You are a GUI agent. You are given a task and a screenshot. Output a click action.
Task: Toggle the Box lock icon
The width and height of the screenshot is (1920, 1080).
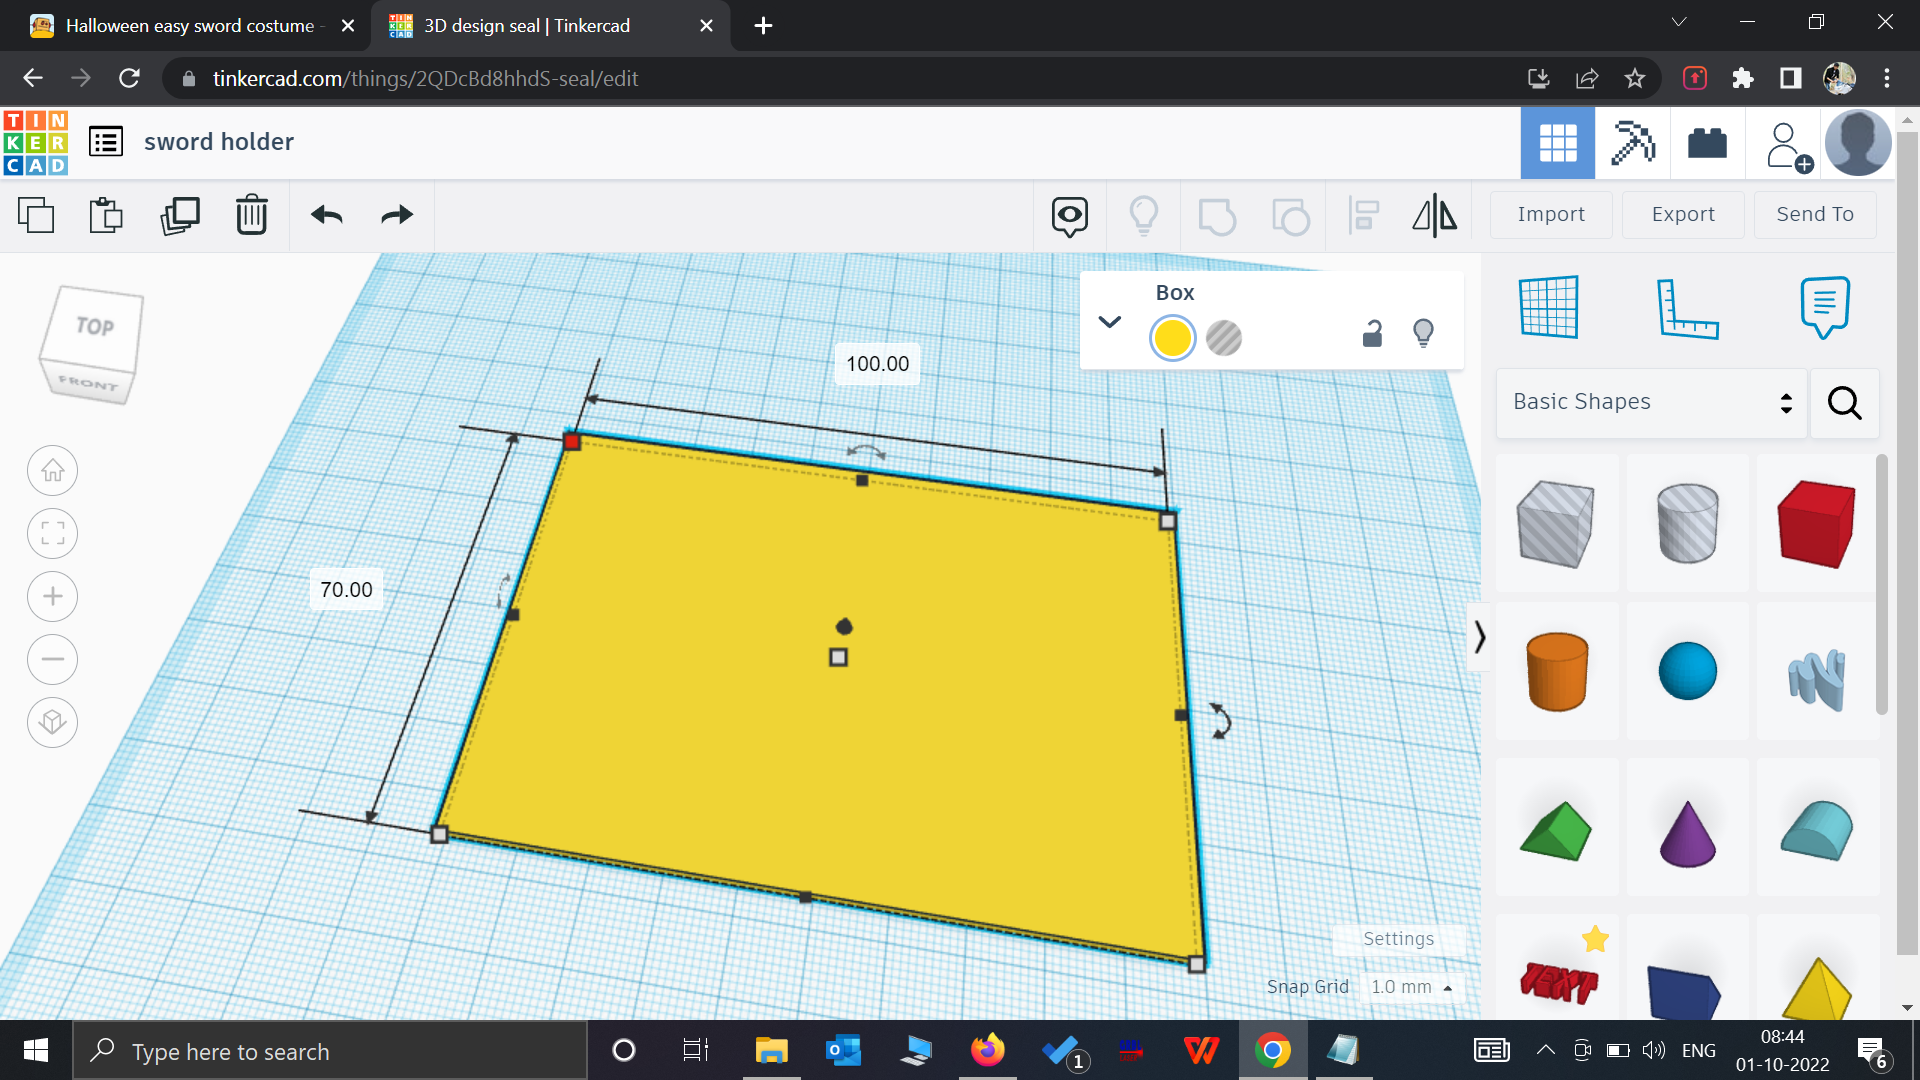click(1372, 334)
